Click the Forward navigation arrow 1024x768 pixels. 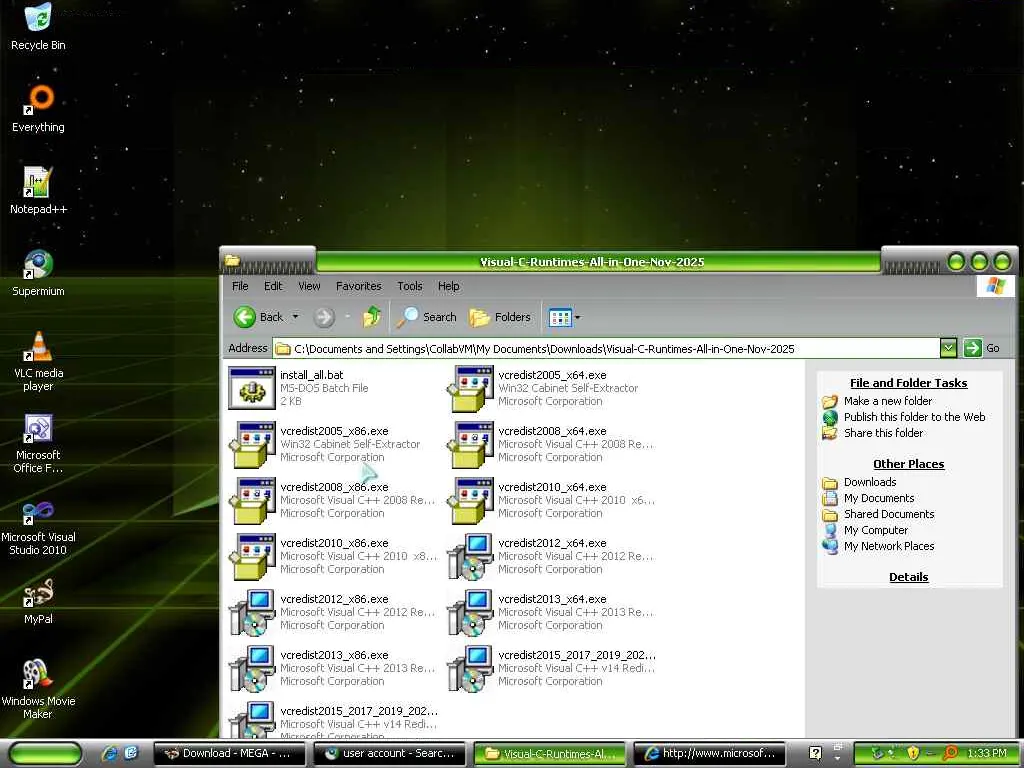coord(324,317)
